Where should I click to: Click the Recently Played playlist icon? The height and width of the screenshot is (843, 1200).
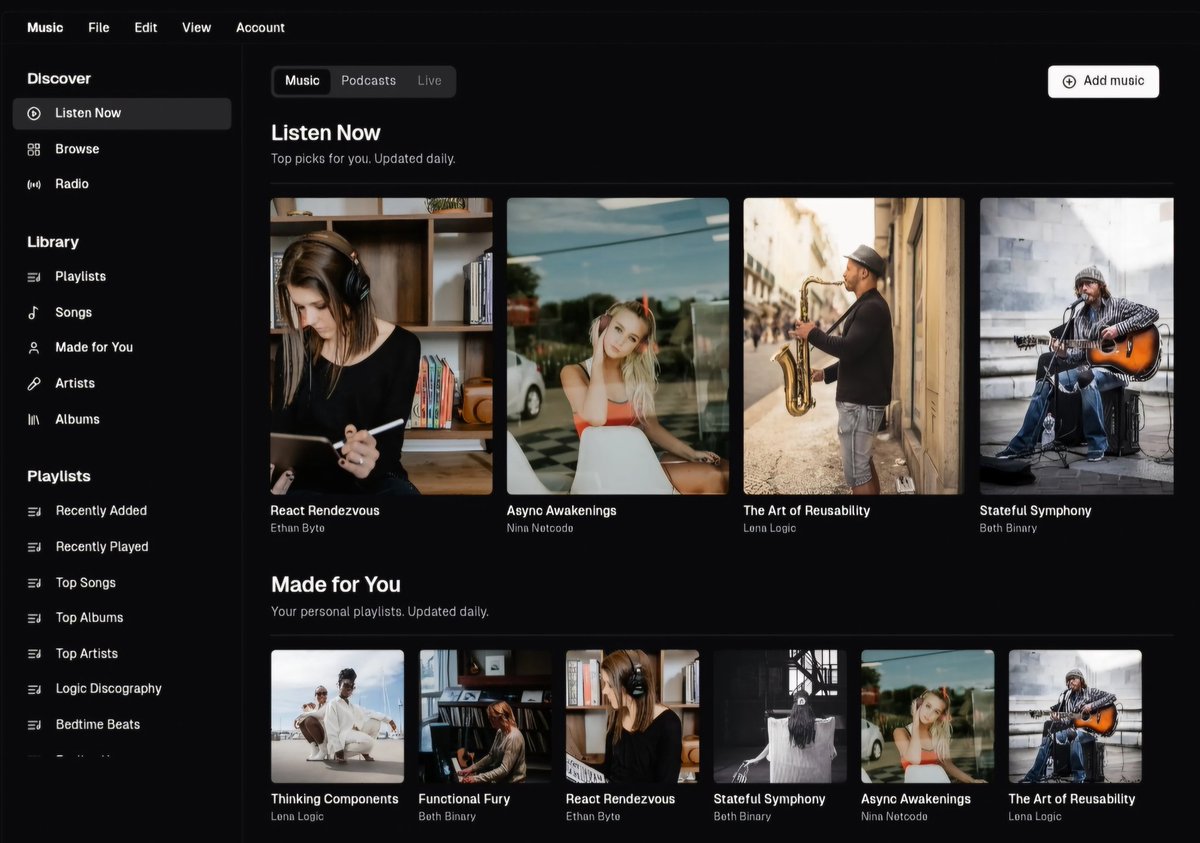34,547
